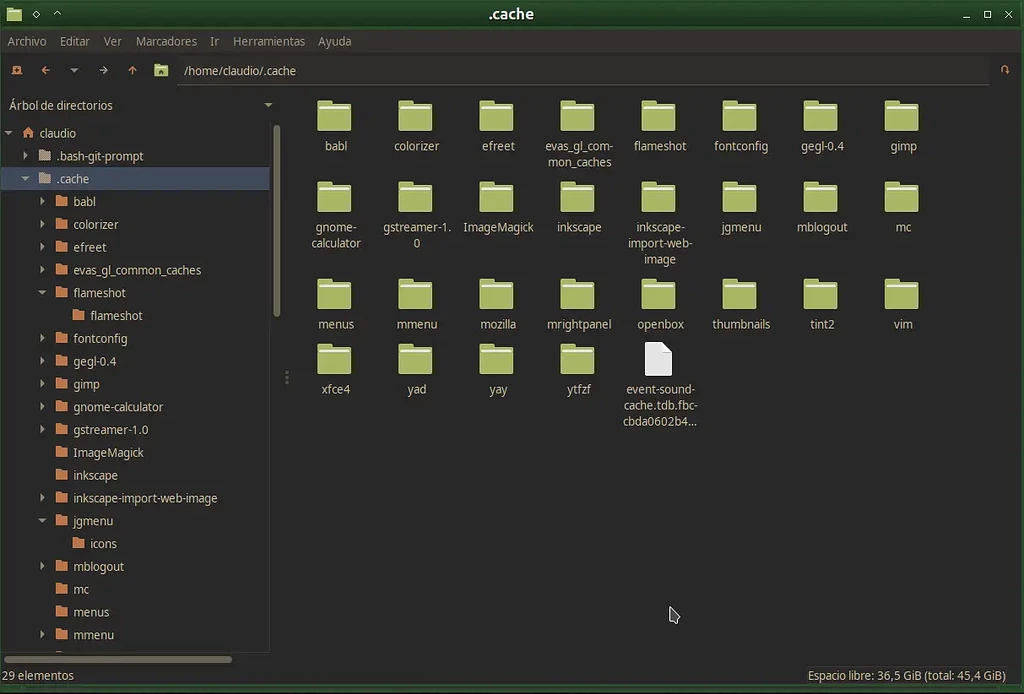This screenshot has height=694, width=1024.
Task: Open the history dropdown arrow in toolbar
Action: coord(74,70)
